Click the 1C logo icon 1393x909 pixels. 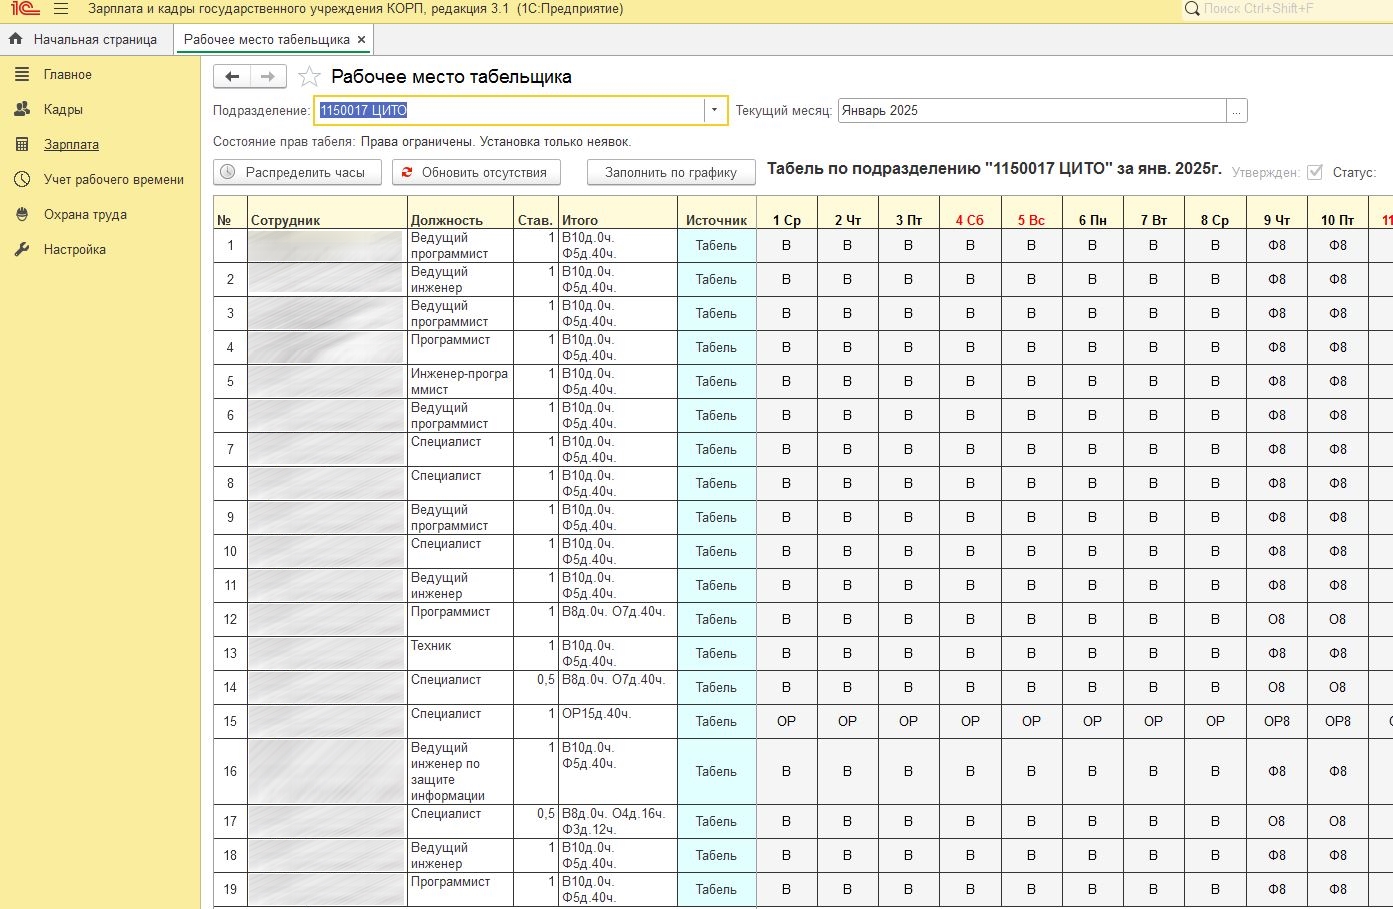coord(25,9)
